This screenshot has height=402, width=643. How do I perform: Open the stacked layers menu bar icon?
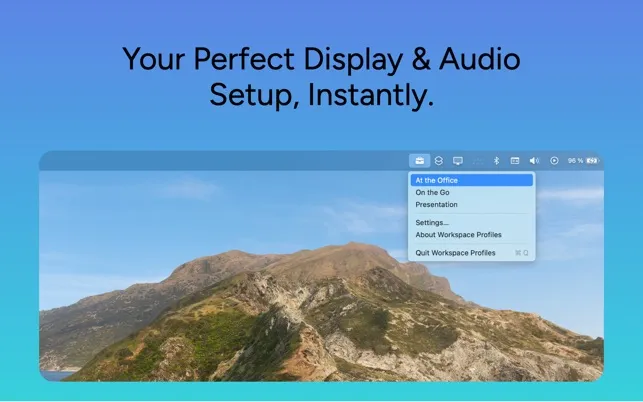[x=439, y=160]
